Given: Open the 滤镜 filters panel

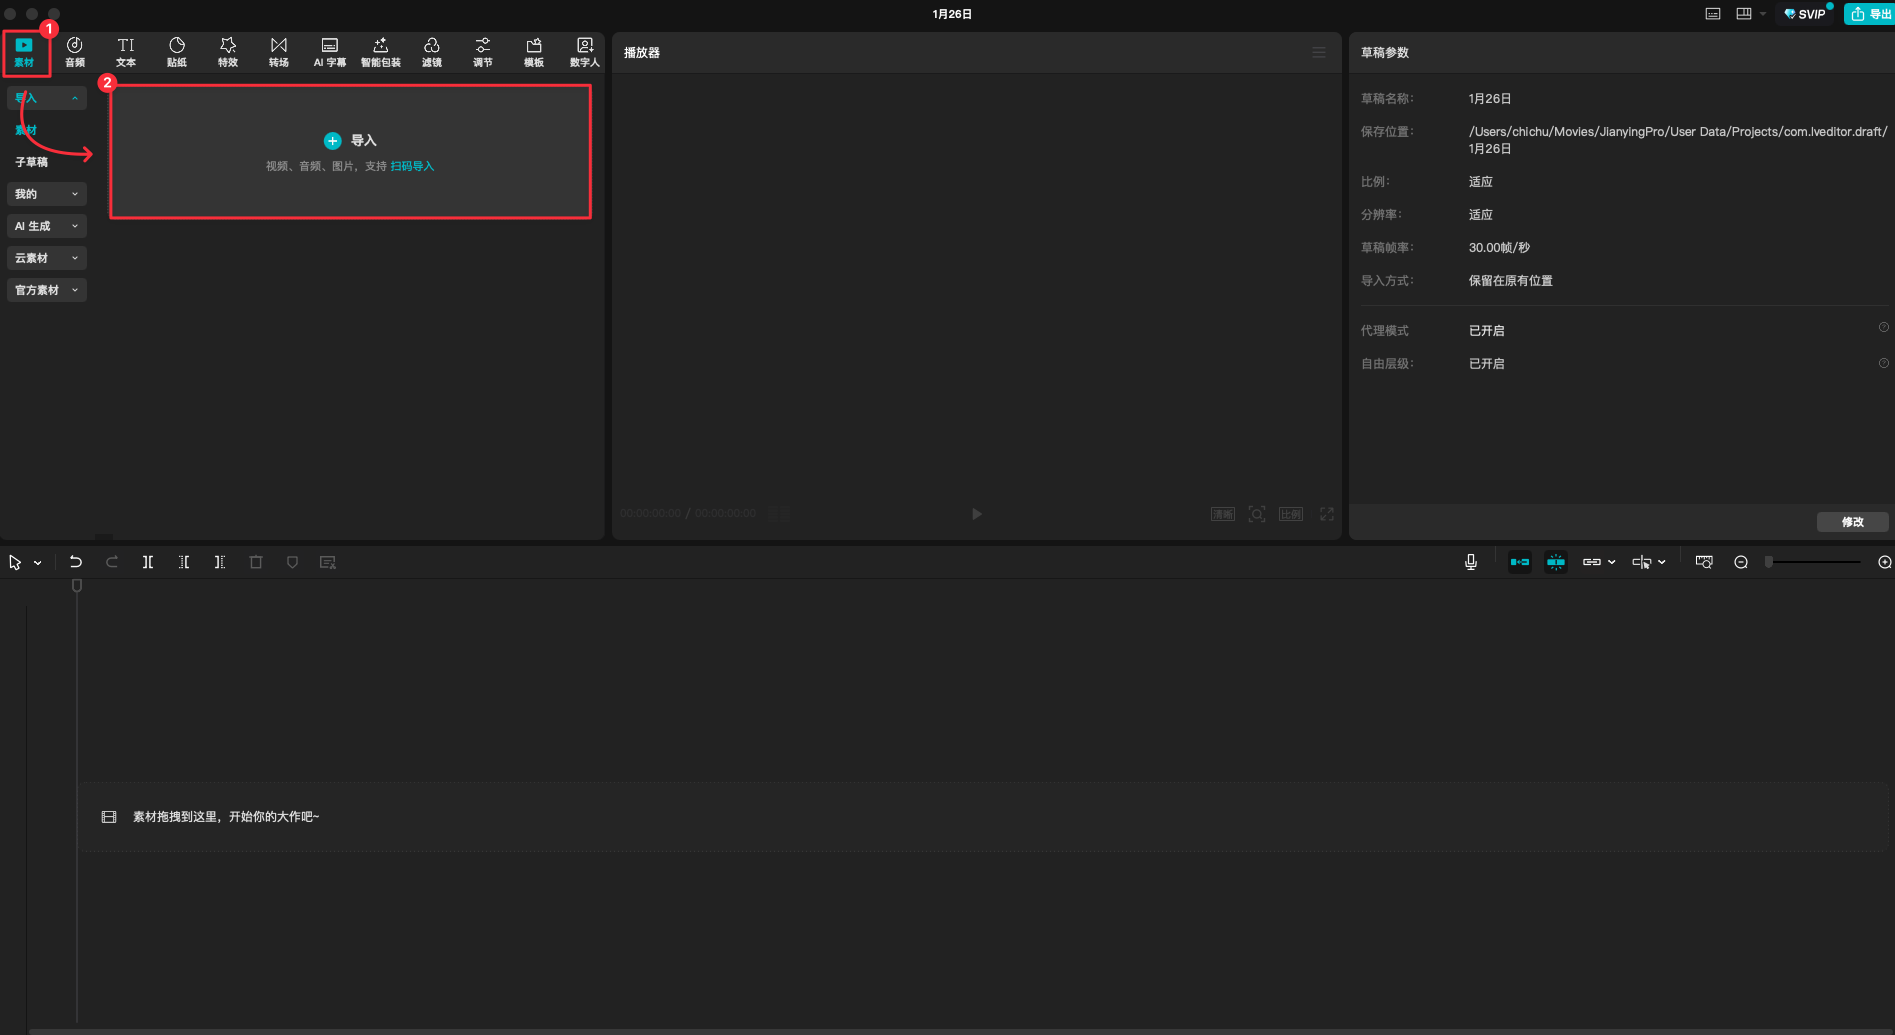Looking at the screenshot, I should pos(432,52).
